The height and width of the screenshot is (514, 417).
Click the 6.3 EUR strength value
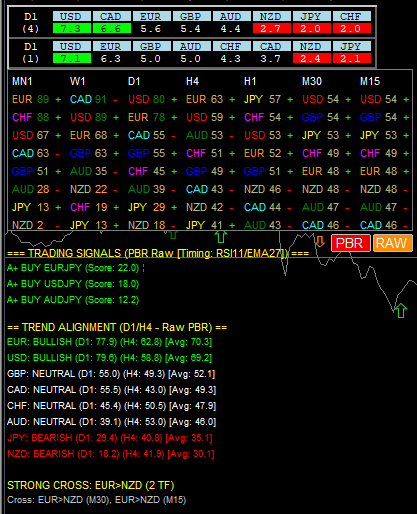point(110,59)
